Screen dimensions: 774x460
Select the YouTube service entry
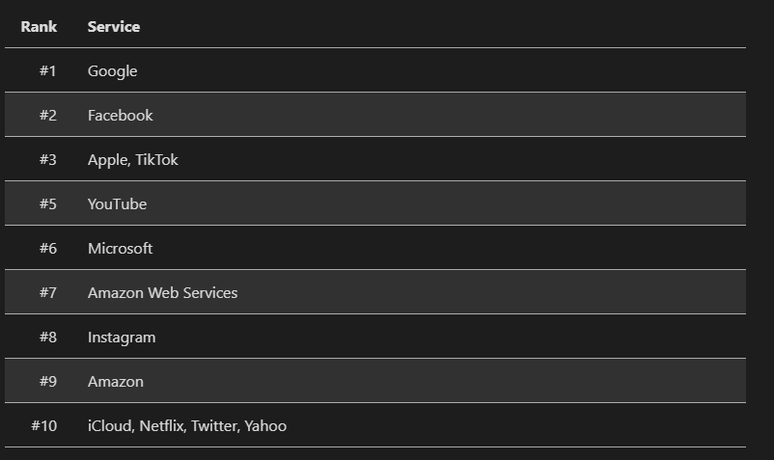click(x=117, y=204)
